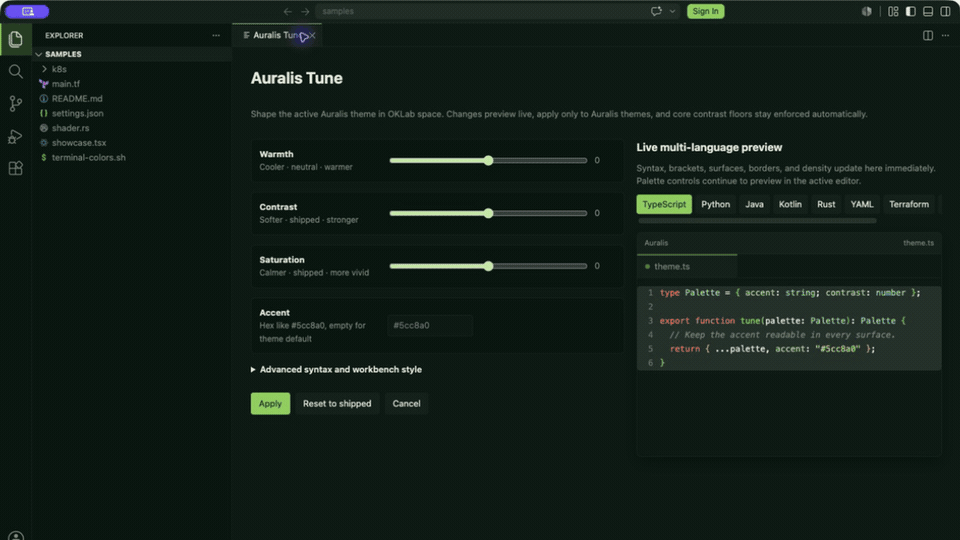Click the Apply button
The width and height of the screenshot is (960, 540).
[x=270, y=403]
